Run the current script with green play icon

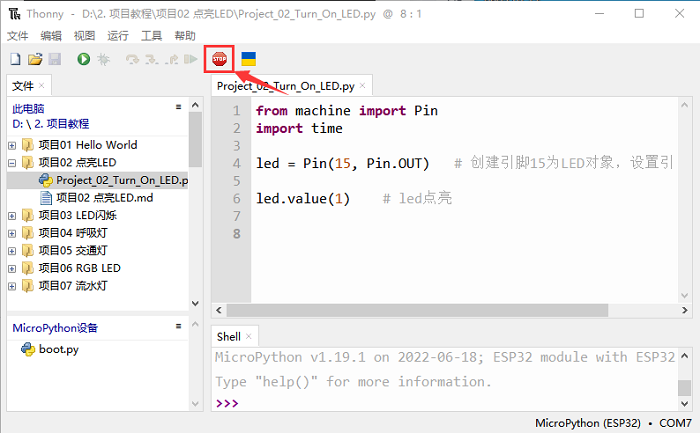84,60
